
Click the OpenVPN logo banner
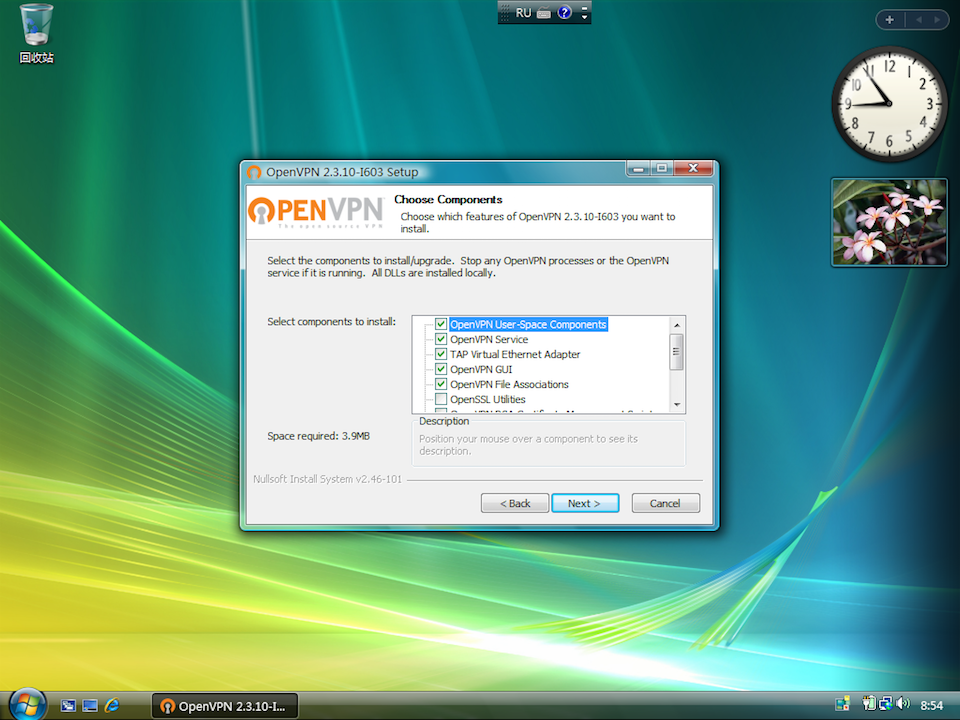tap(316, 212)
